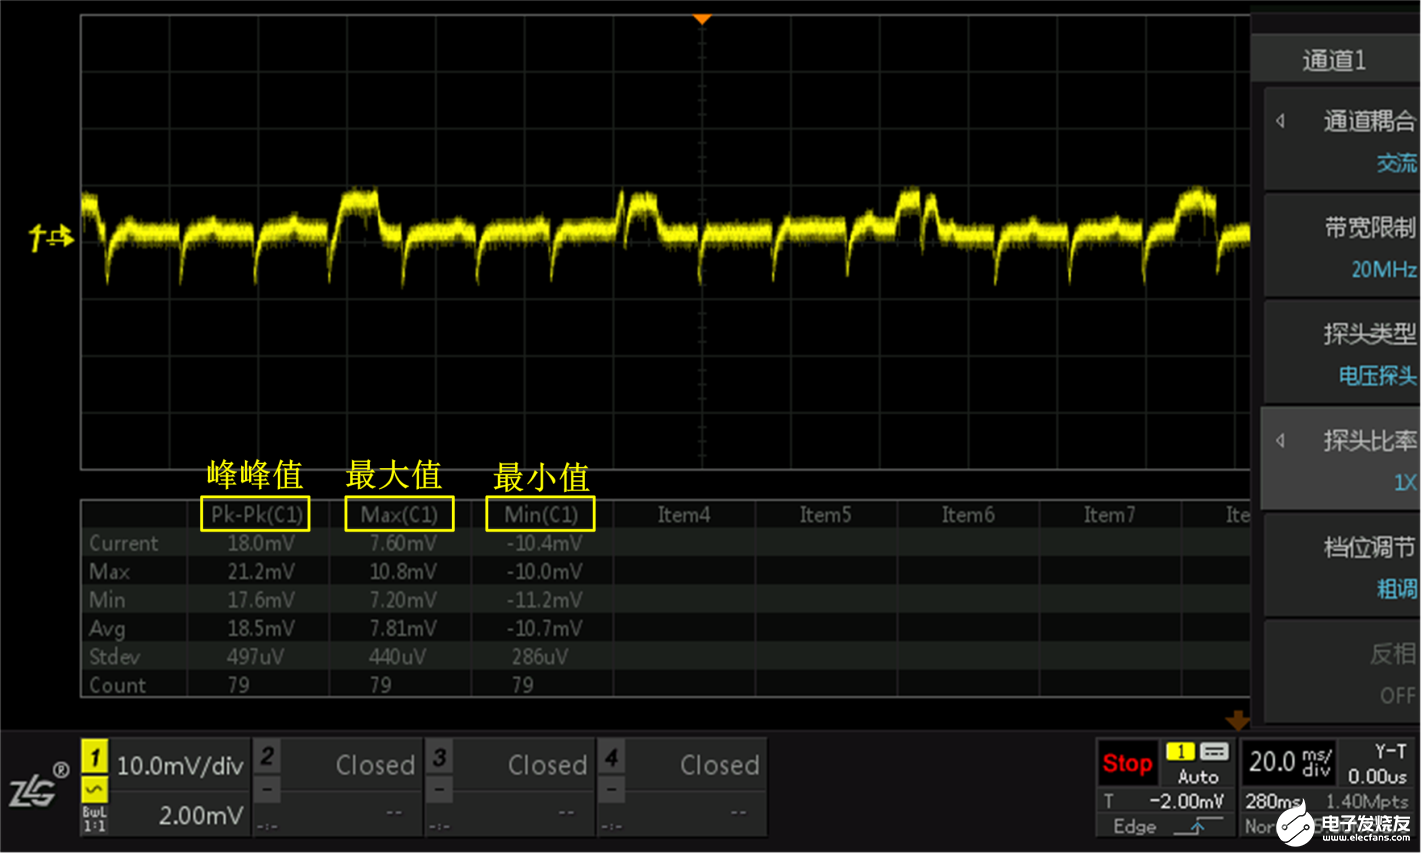
Task: Click the 280ms time span value
Action: [x=1273, y=801]
